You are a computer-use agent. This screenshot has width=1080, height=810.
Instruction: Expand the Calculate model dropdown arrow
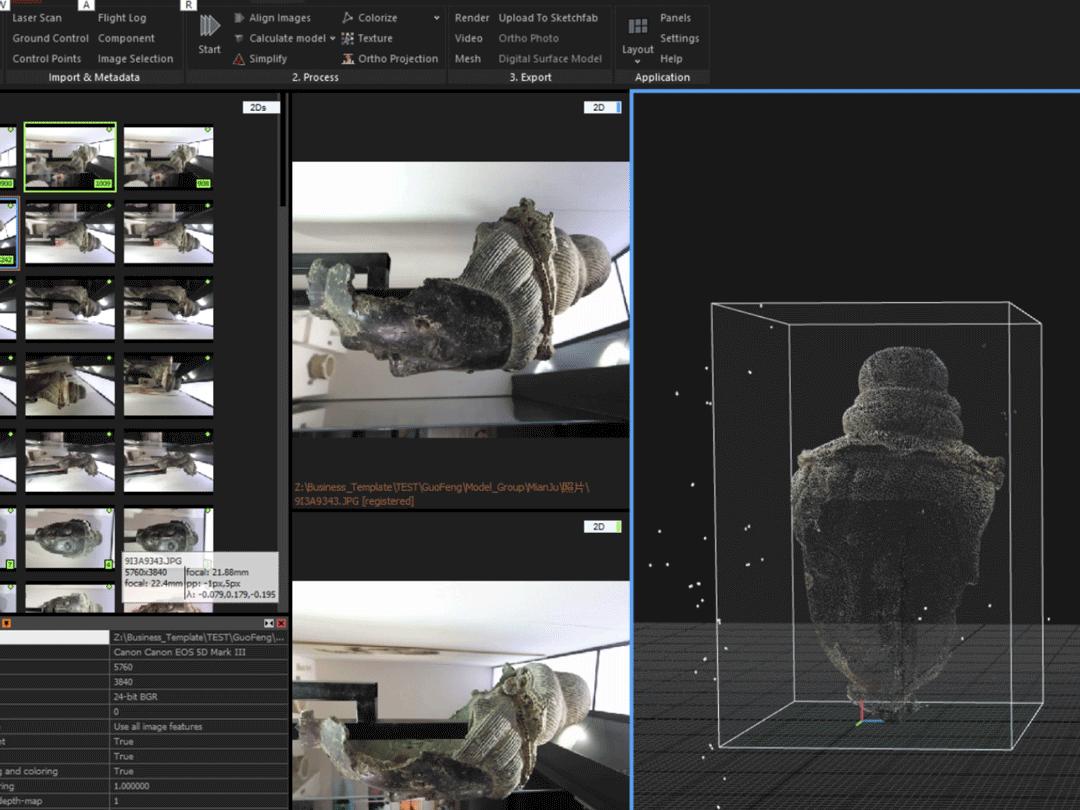tap(333, 39)
